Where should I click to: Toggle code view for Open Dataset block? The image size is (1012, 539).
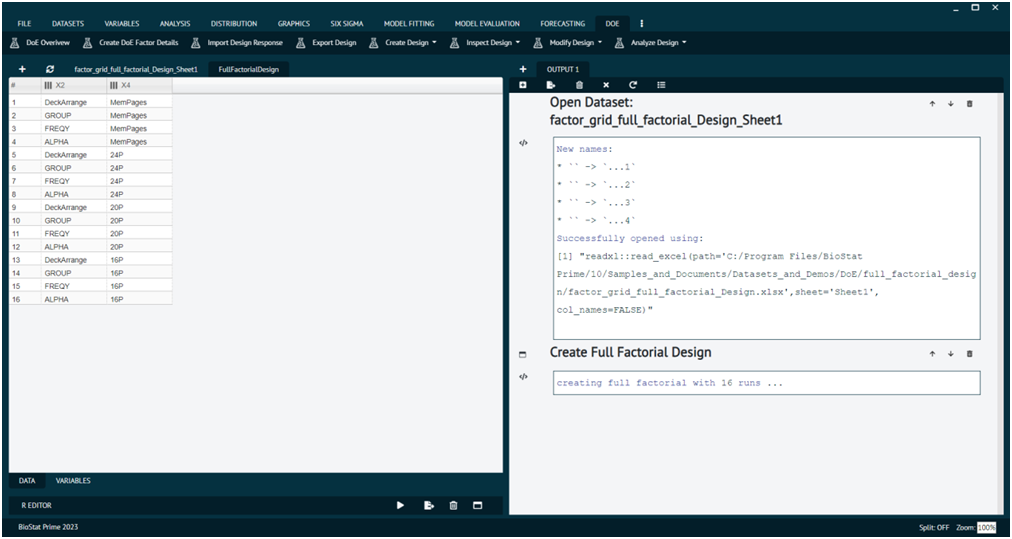tap(523, 143)
